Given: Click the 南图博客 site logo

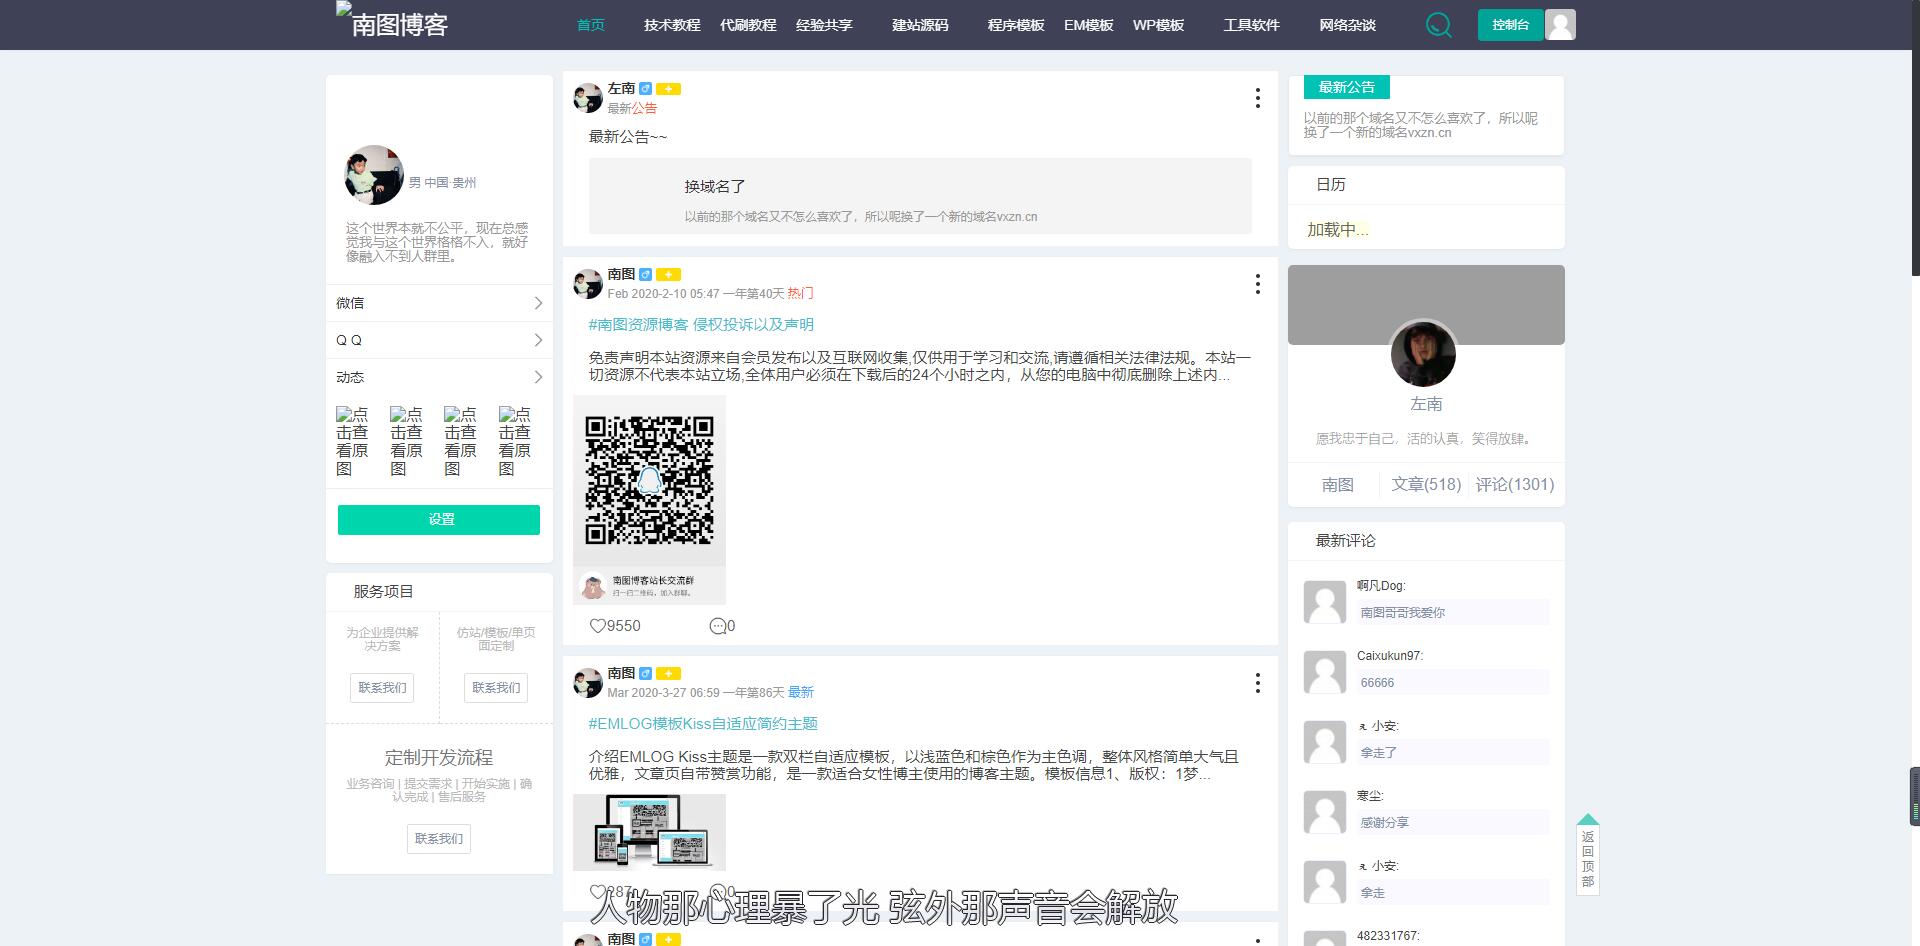Looking at the screenshot, I should click(x=395, y=22).
